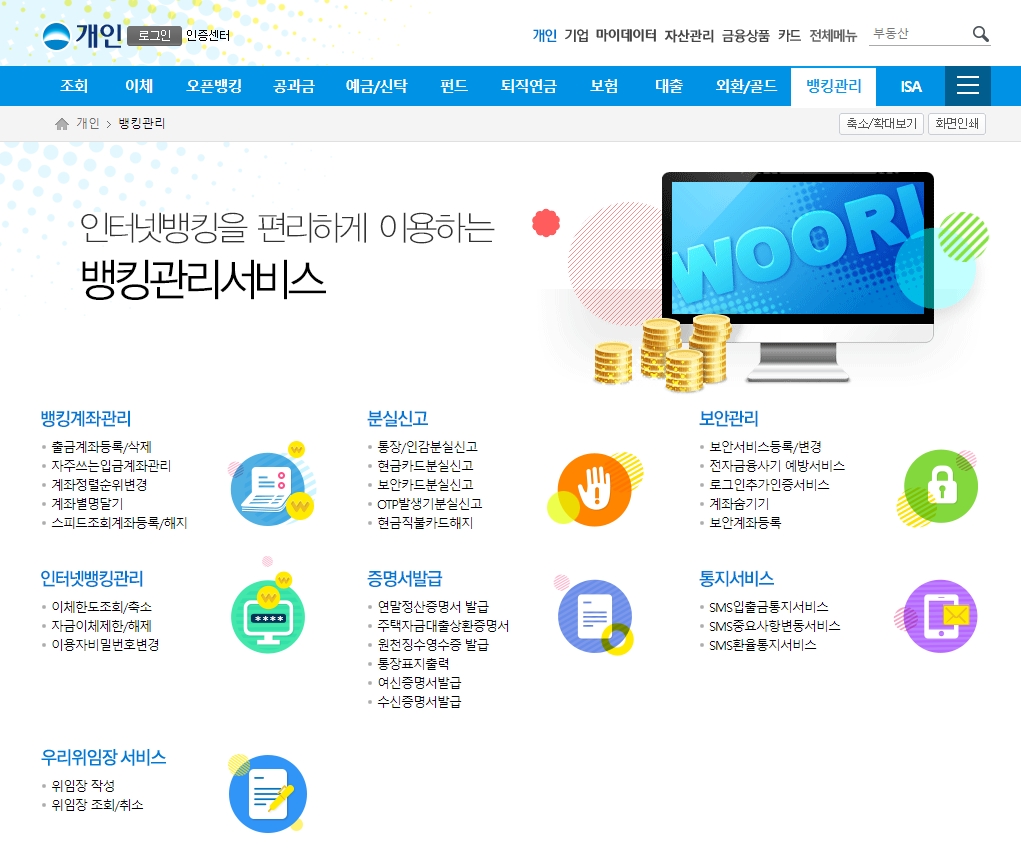Open the 퇴직연금 navigation tab
1021x852 pixels.
pos(529,86)
